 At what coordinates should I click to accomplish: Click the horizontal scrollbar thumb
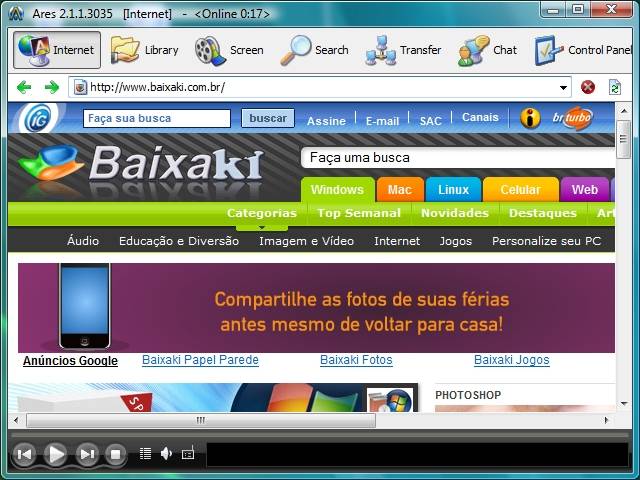201,420
